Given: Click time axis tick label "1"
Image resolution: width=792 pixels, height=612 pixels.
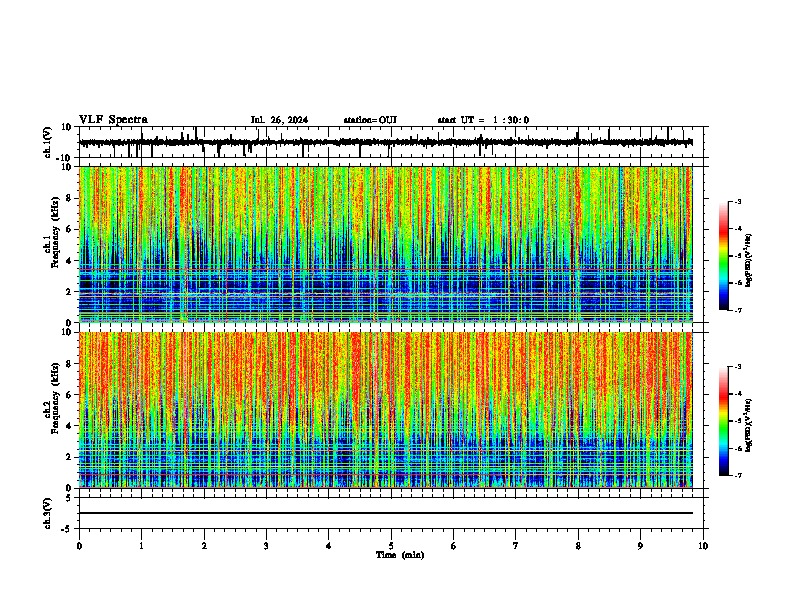Looking at the screenshot, I should tap(141, 546).
